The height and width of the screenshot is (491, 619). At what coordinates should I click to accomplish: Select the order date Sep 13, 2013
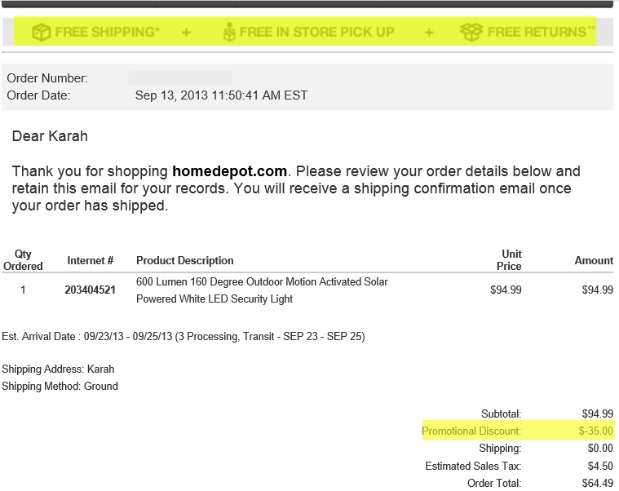click(221, 96)
